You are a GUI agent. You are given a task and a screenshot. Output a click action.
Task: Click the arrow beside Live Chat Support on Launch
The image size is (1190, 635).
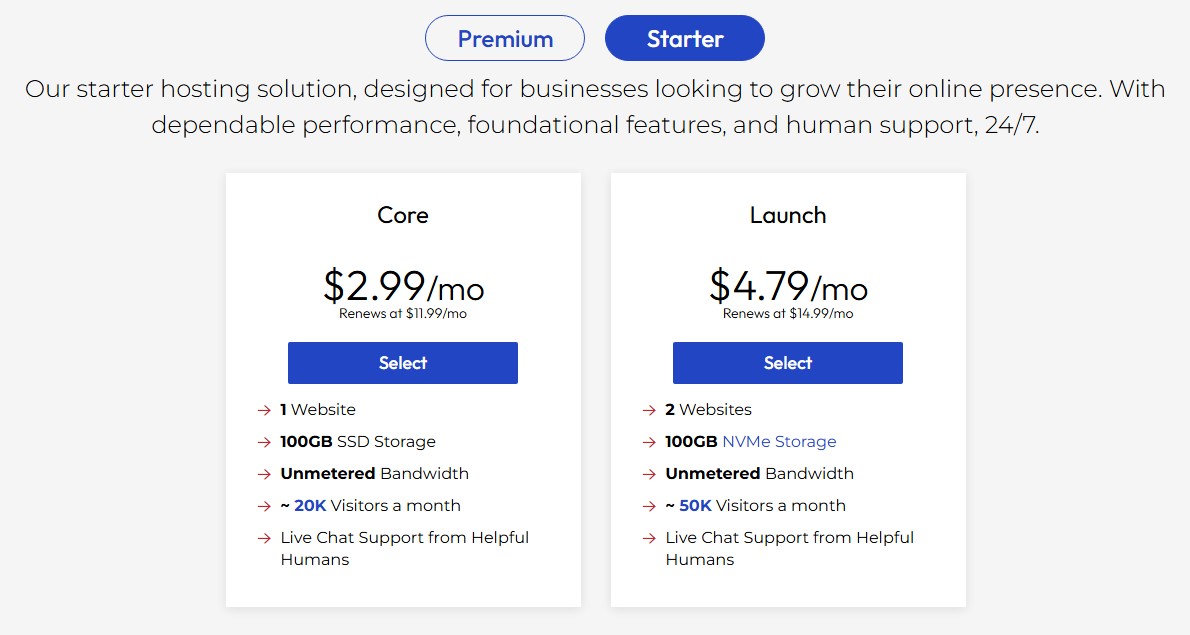pos(650,537)
